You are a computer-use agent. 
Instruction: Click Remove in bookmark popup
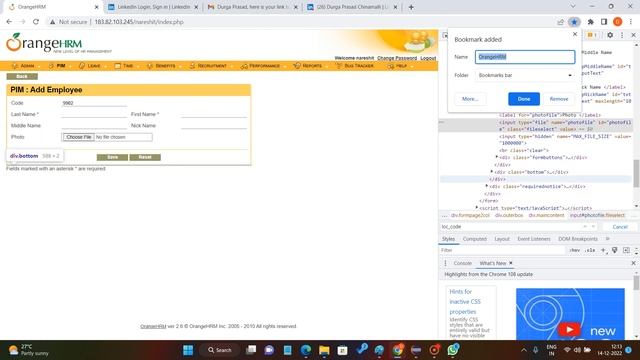(559, 99)
